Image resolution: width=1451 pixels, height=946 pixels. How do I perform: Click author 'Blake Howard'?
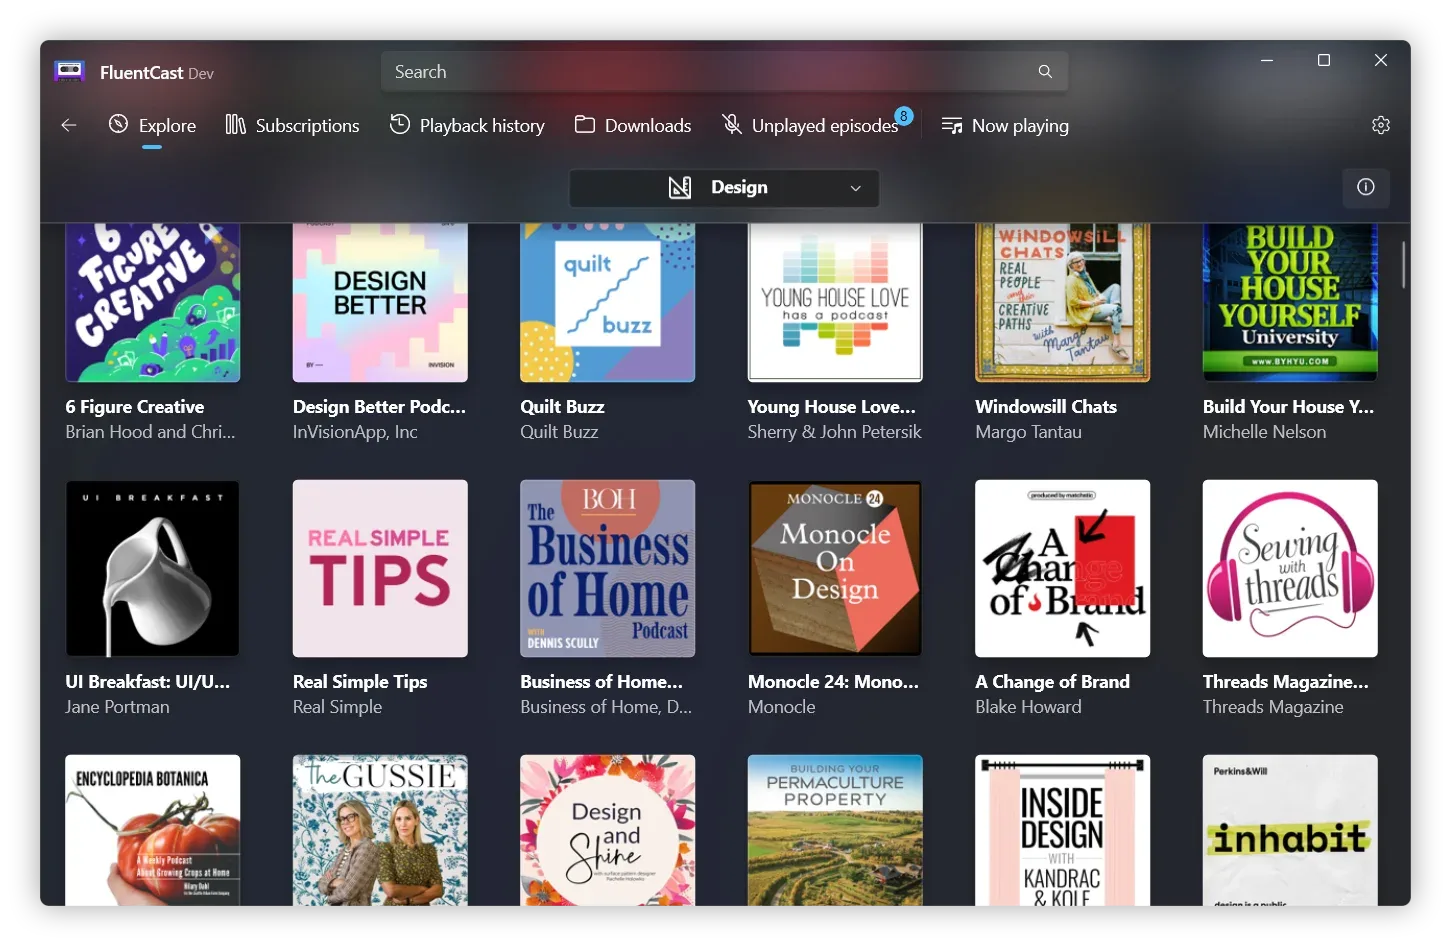pyautogui.click(x=1029, y=707)
